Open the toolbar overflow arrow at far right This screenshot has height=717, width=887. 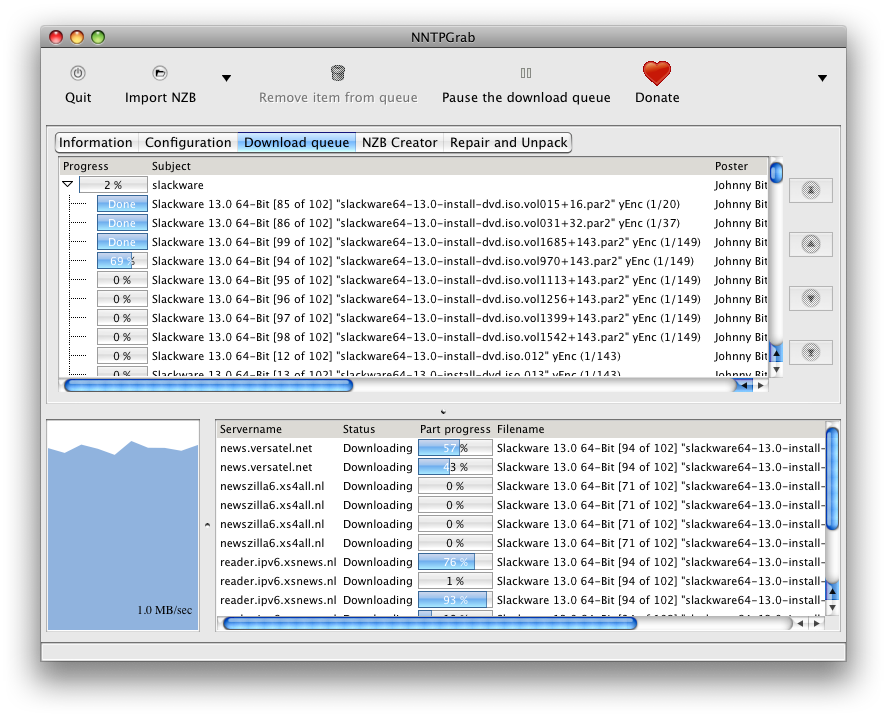(822, 78)
